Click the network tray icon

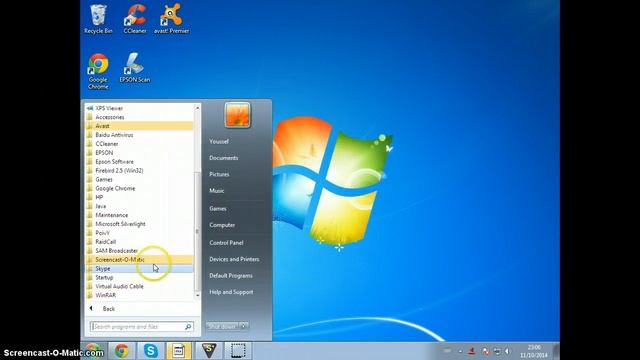pyautogui.click(x=497, y=351)
